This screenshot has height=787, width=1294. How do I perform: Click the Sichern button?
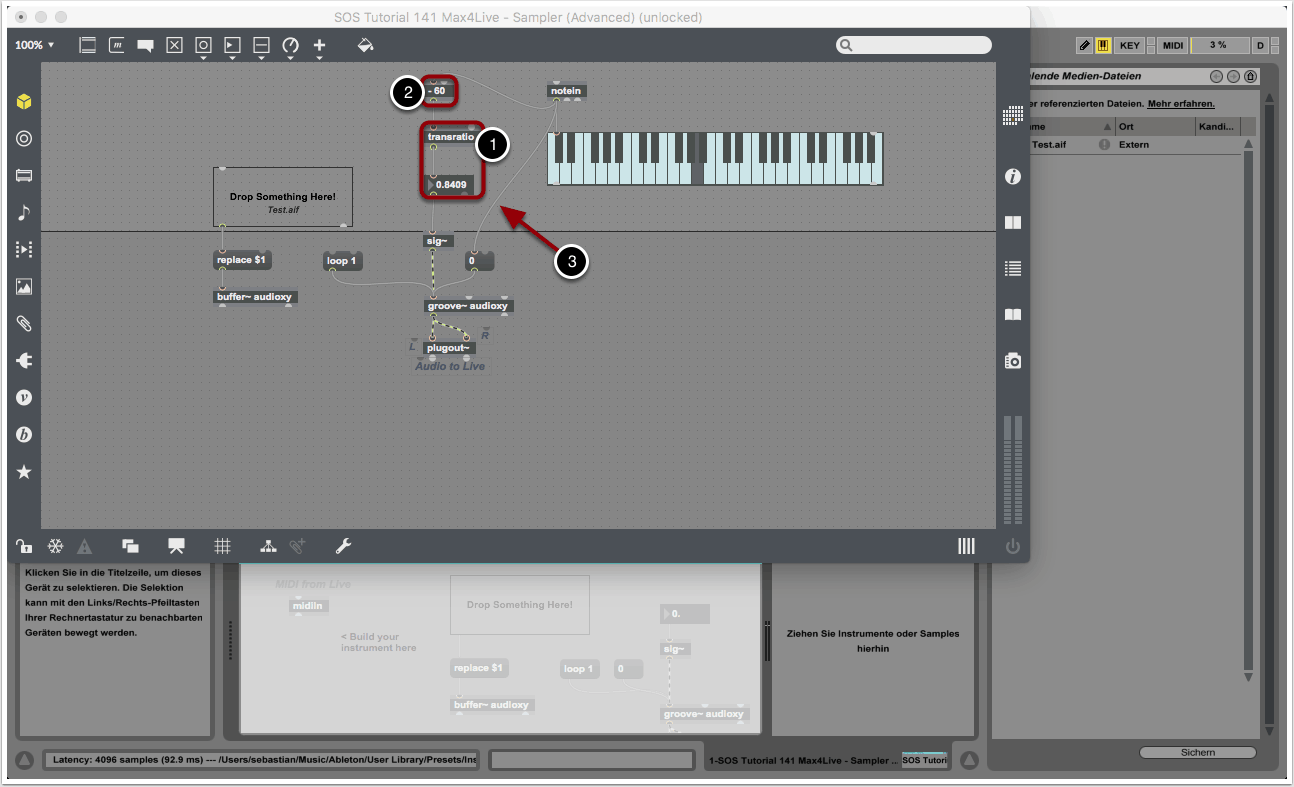click(1197, 752)
